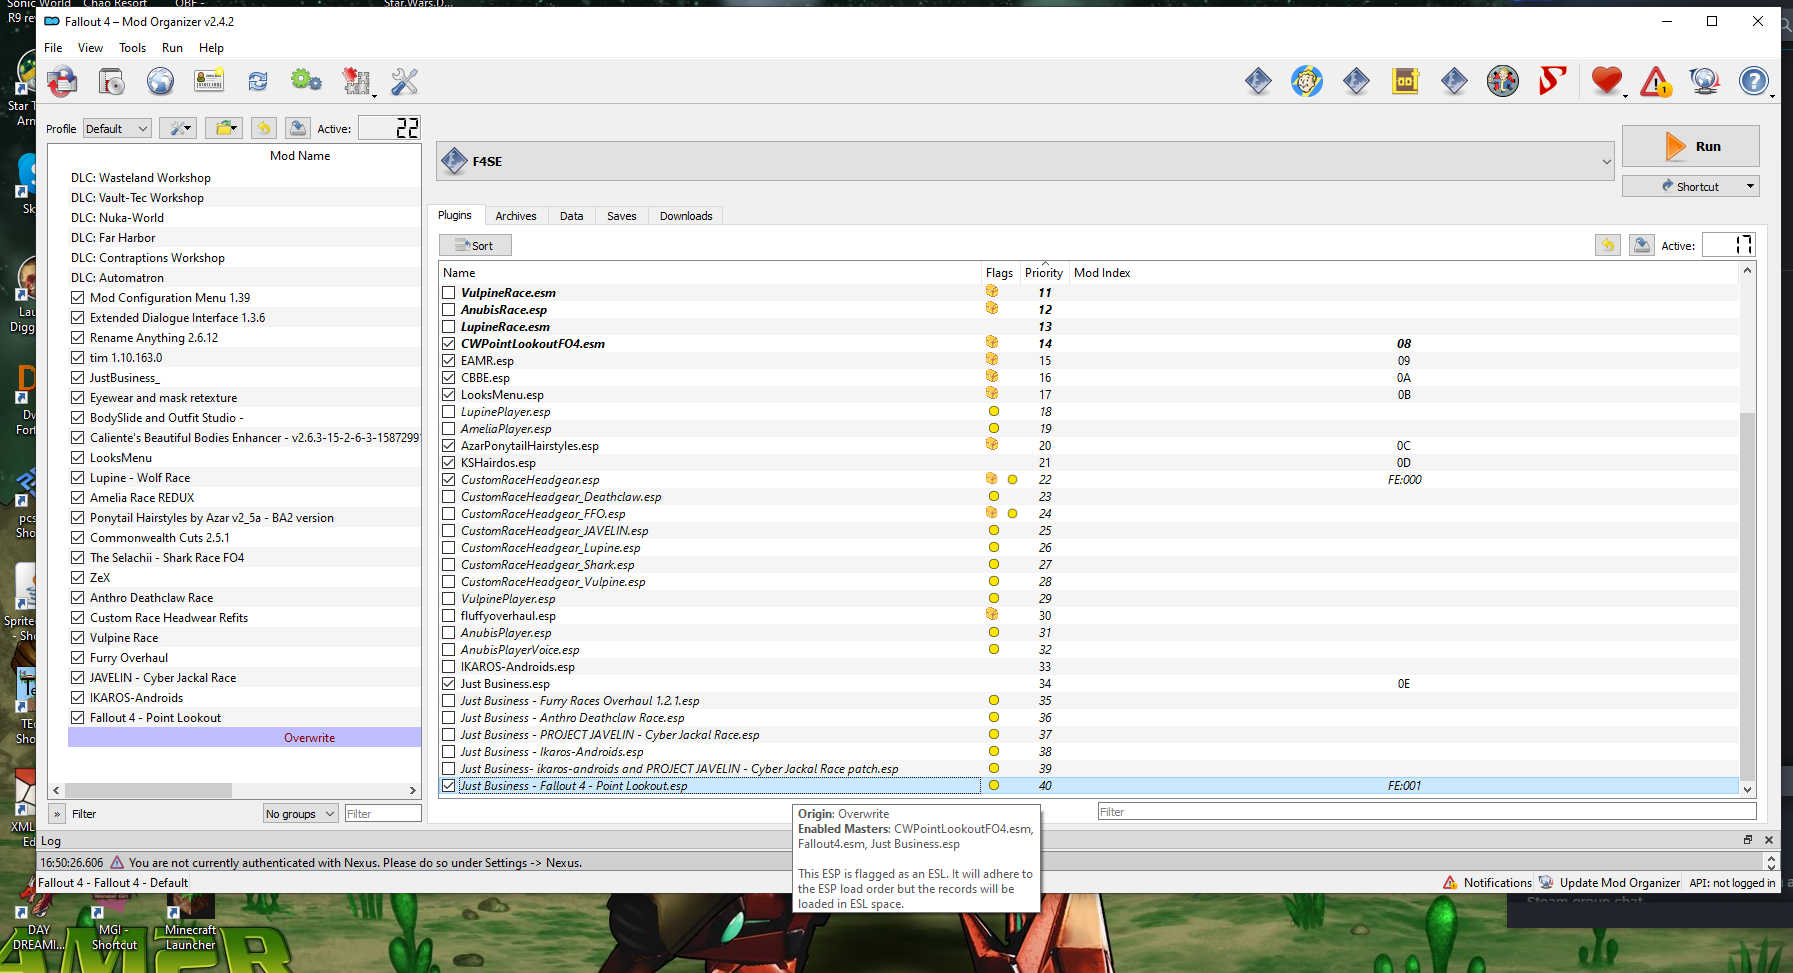
Task: Click the mod list create backup icon
Action: coord(298,128)
